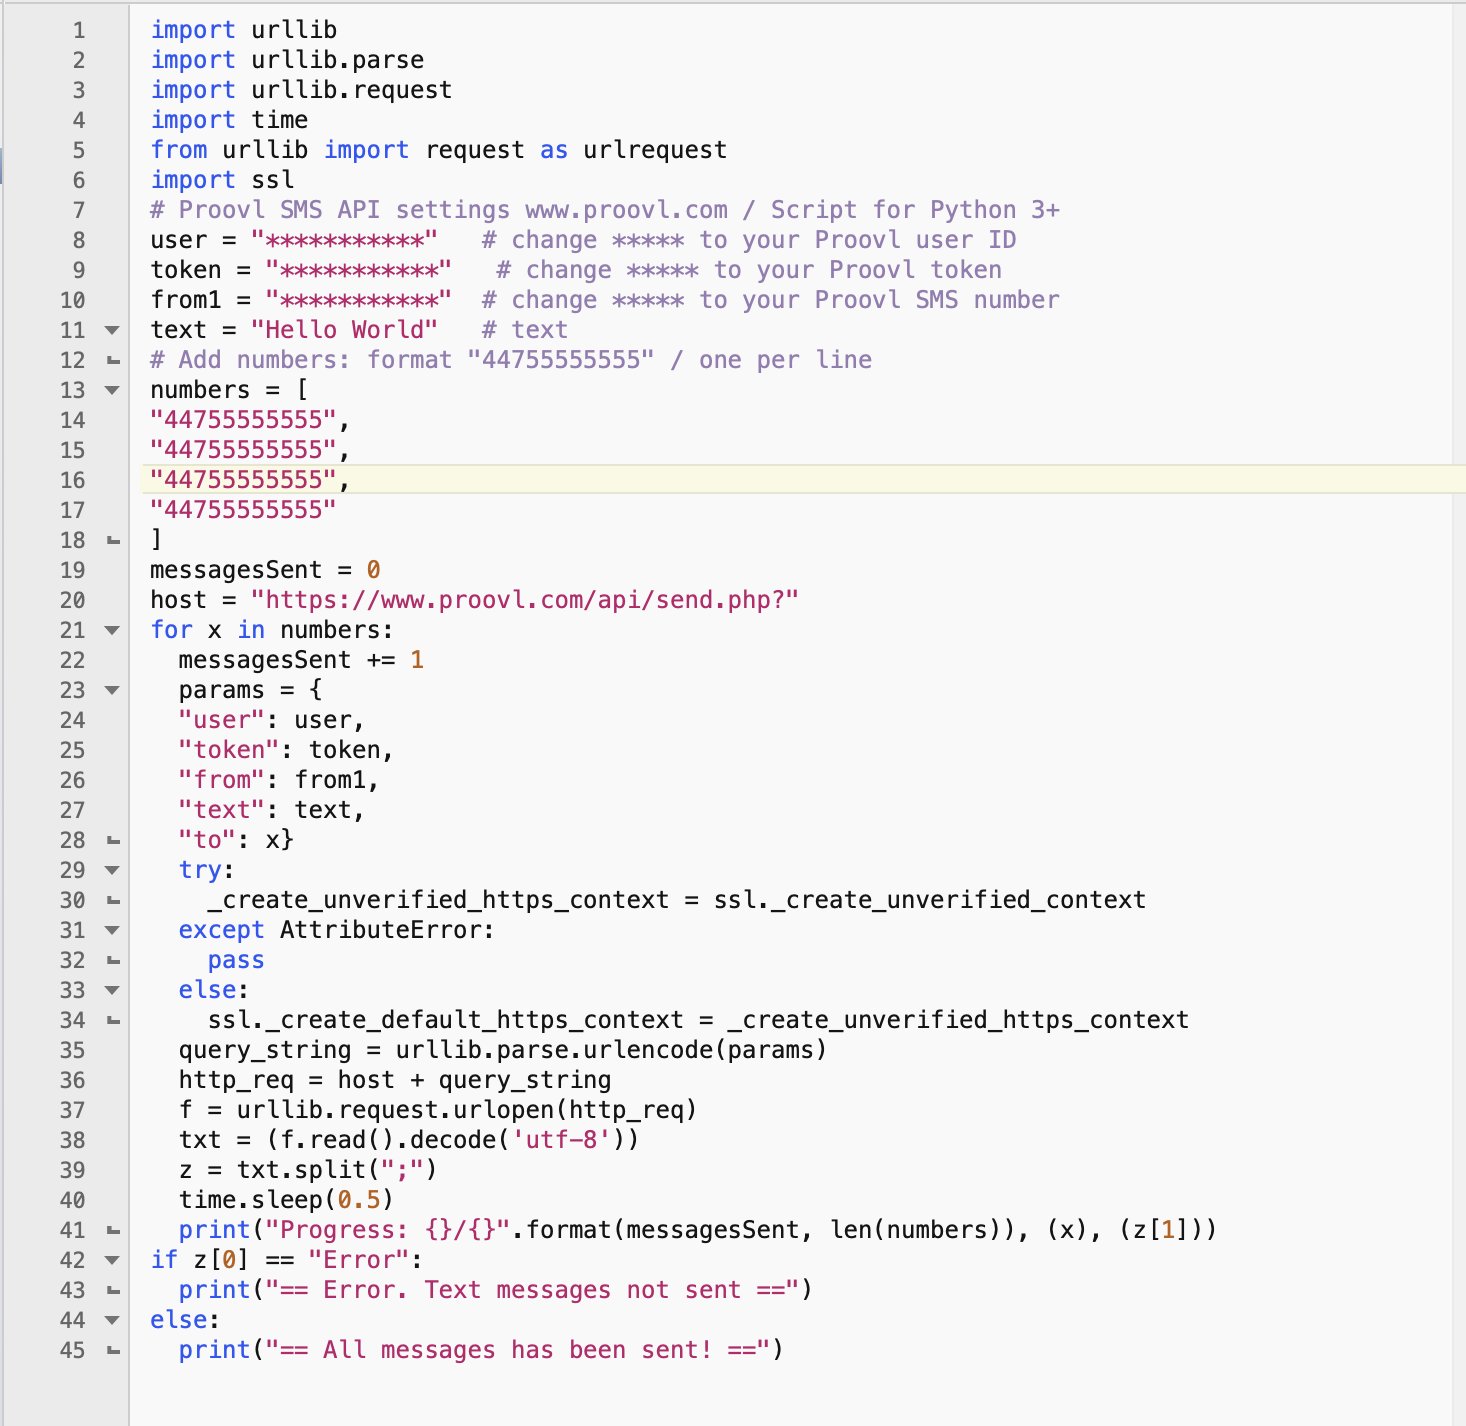Image resolution: width=1466 pixels, height=1426 pixels.
Task: Click line number 1 in the gutter
Action: (x=79, y=30)
